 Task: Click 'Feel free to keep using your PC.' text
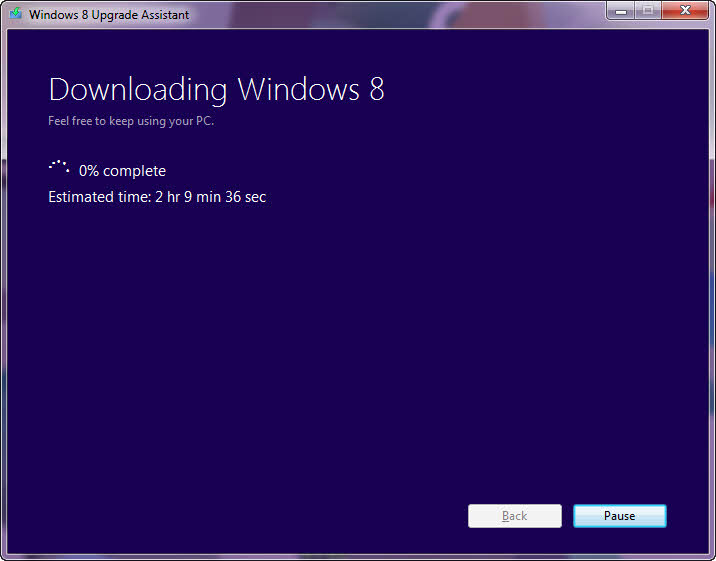pyautogui.click(x=131, y=121)
